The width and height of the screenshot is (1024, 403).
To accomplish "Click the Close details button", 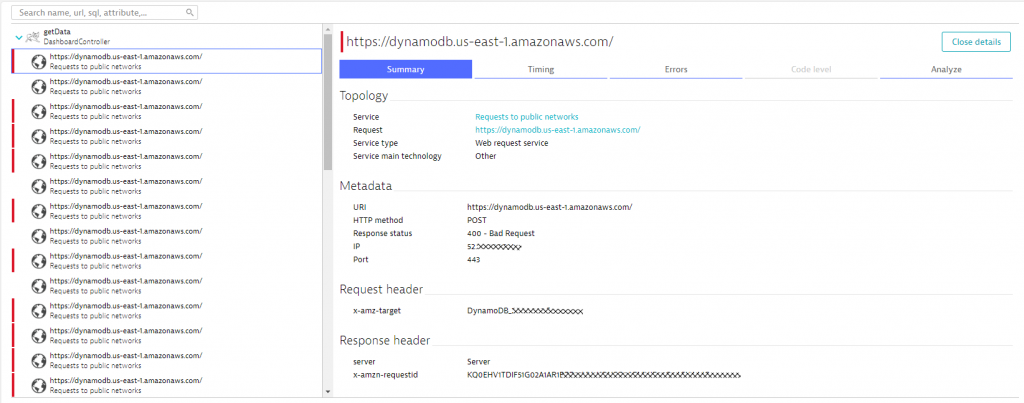I will pyautogui.click(x=976, y=42).
